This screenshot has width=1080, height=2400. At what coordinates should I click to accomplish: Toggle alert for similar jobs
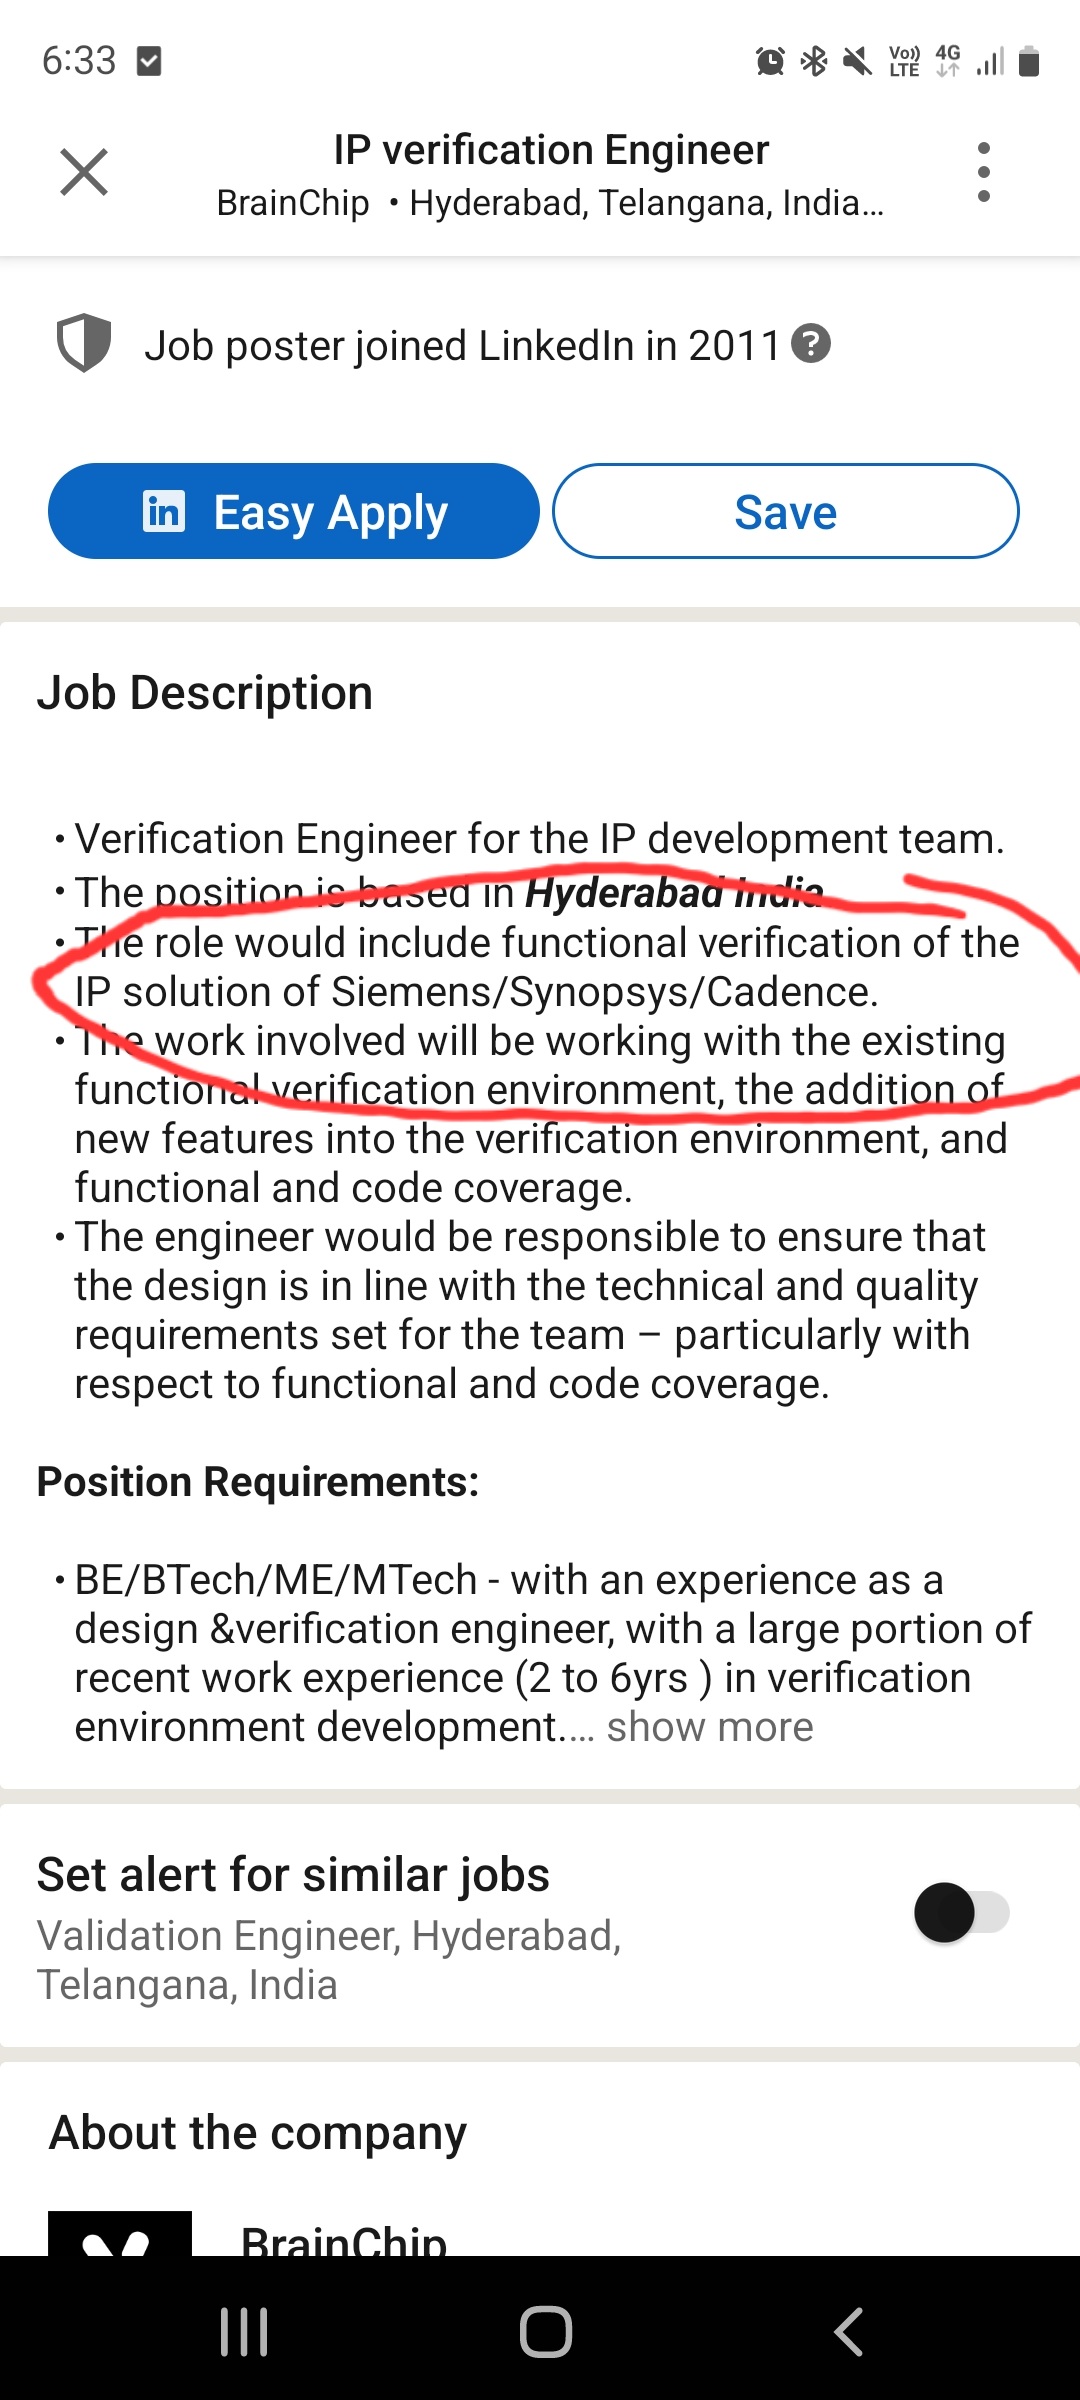[x=961, y=1912]
